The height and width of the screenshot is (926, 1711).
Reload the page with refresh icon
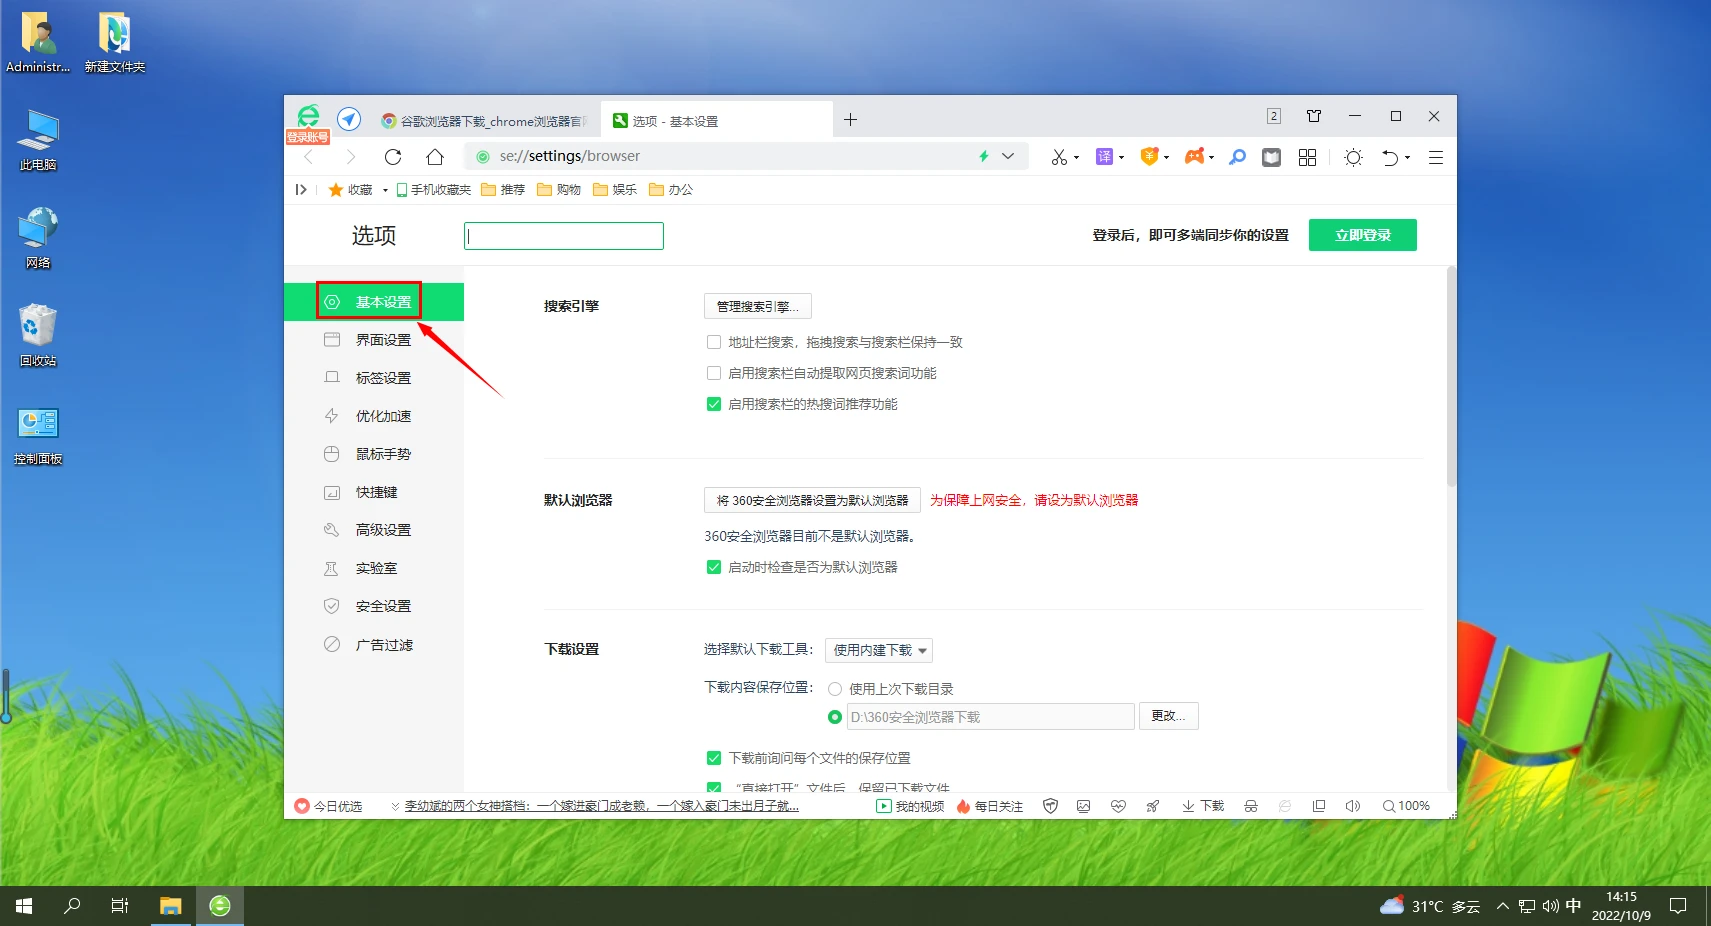click(393, 157)
